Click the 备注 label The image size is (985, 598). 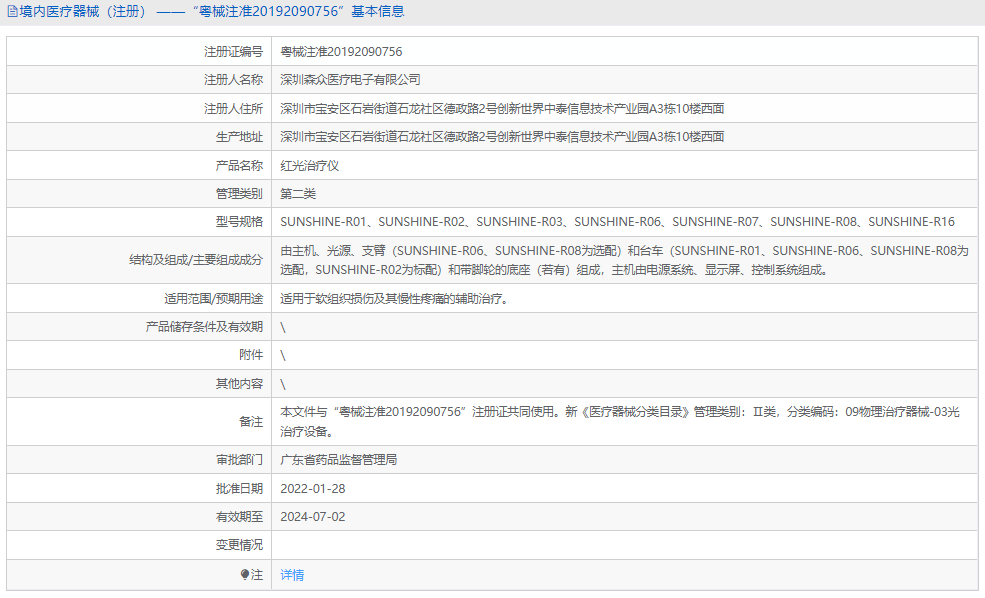(x=251, y=421)
